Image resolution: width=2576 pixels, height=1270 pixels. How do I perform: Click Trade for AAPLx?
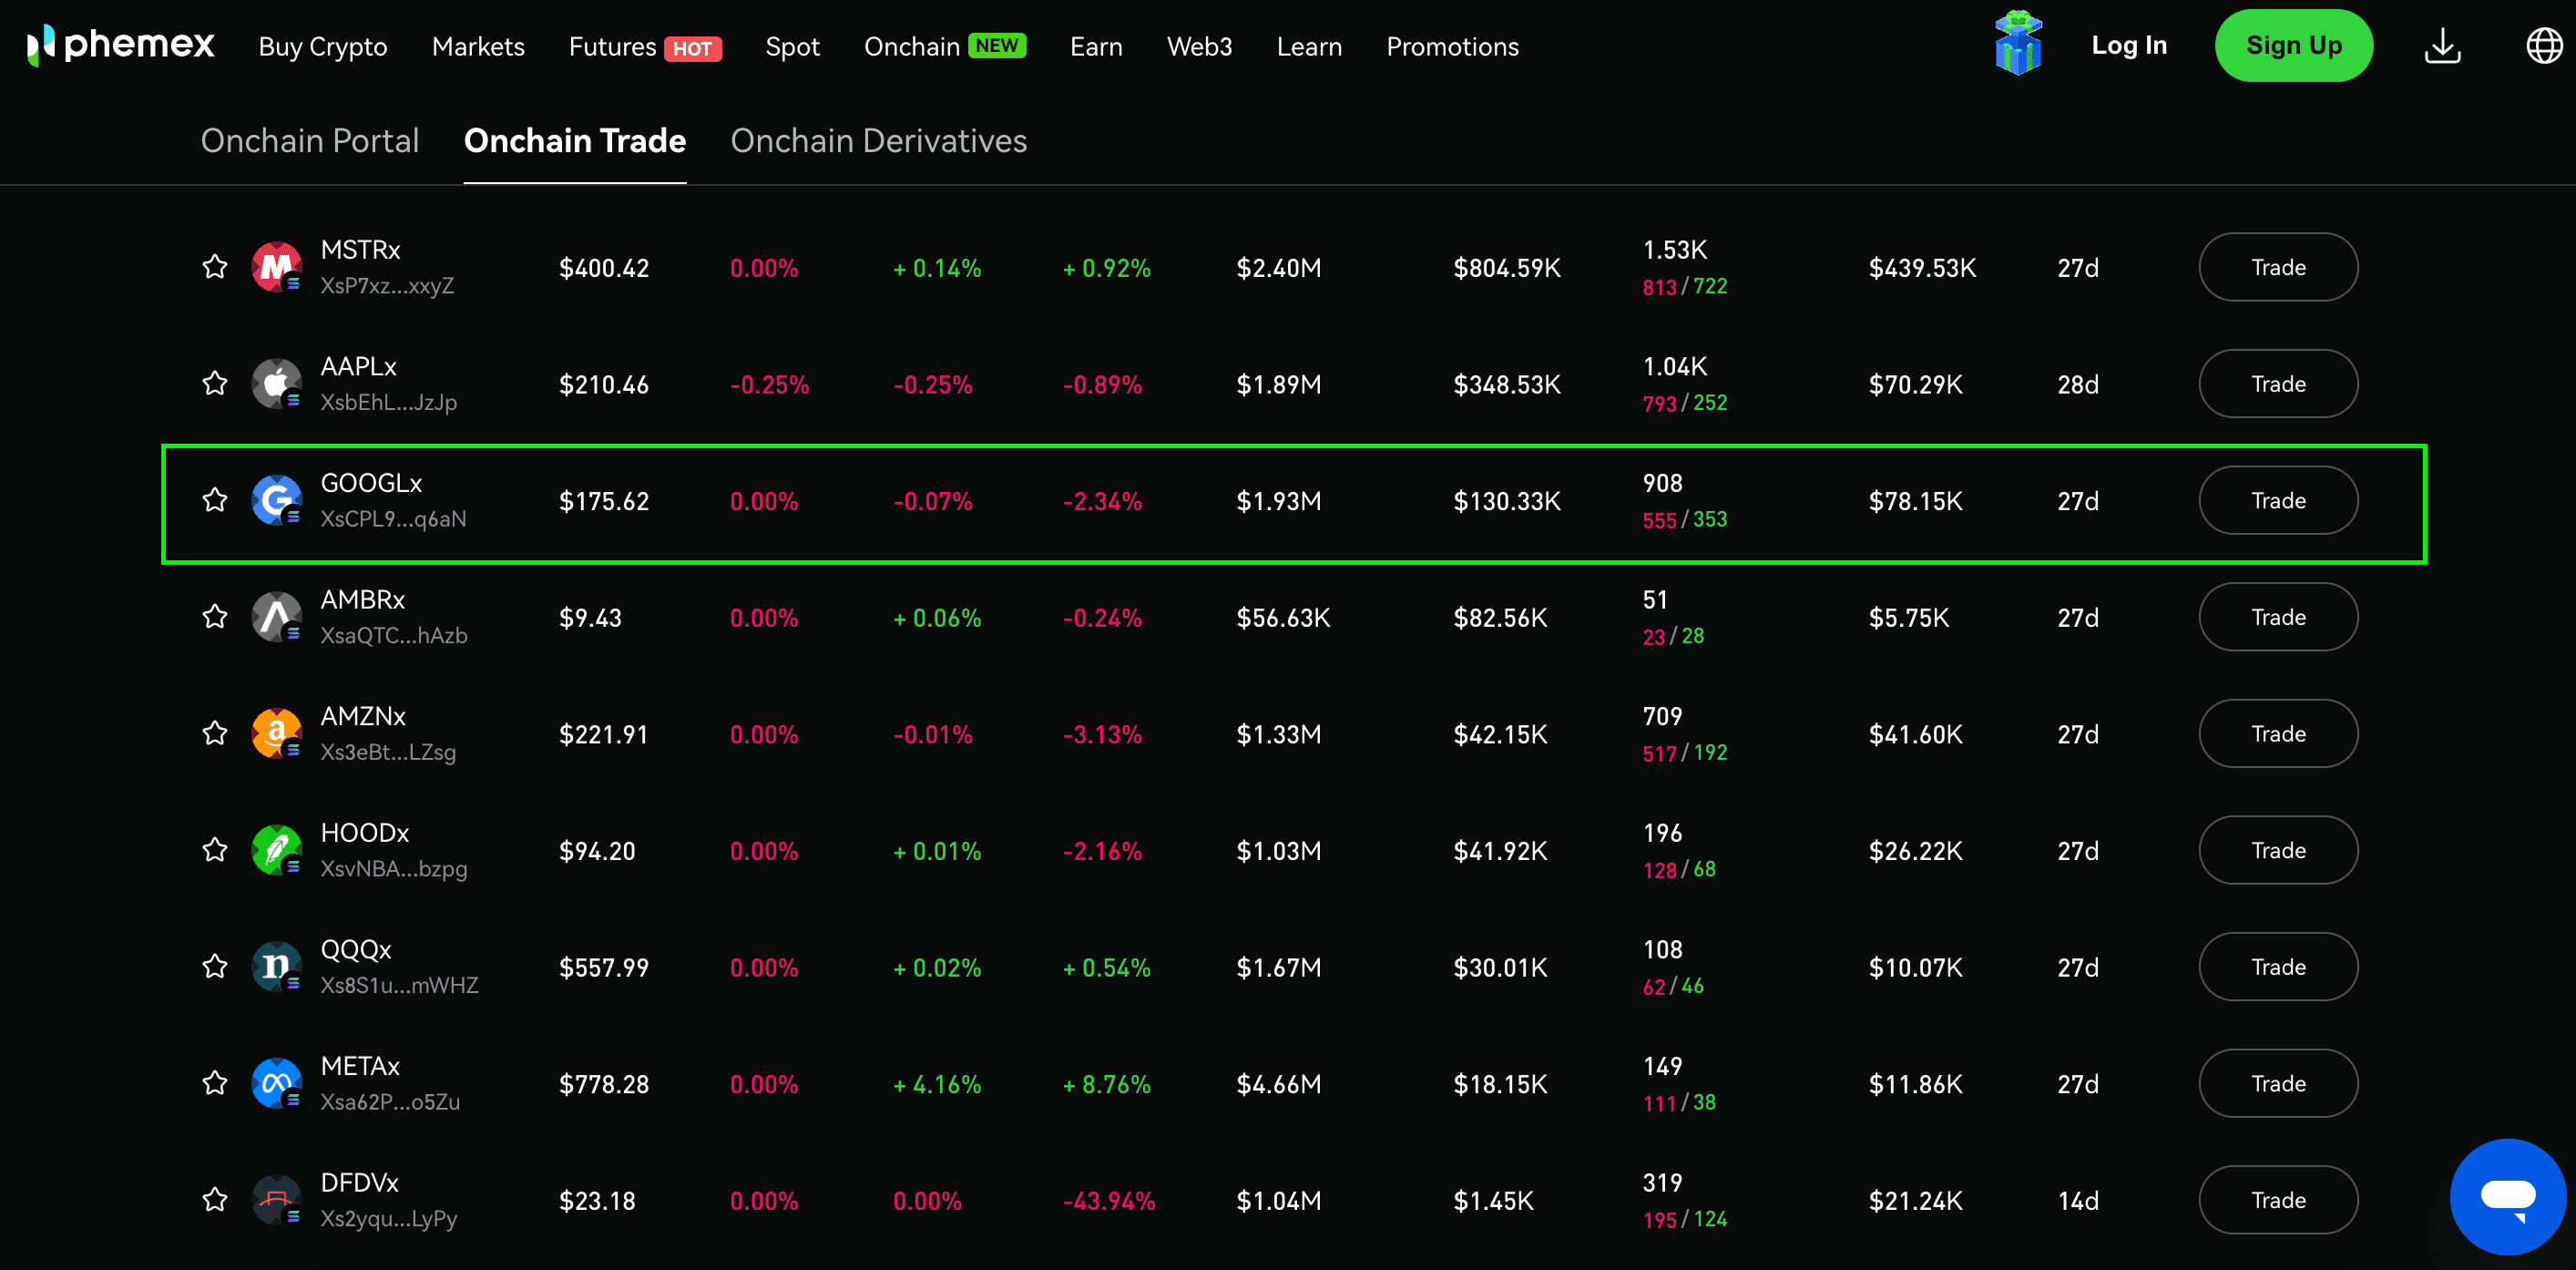(2278, 384)
